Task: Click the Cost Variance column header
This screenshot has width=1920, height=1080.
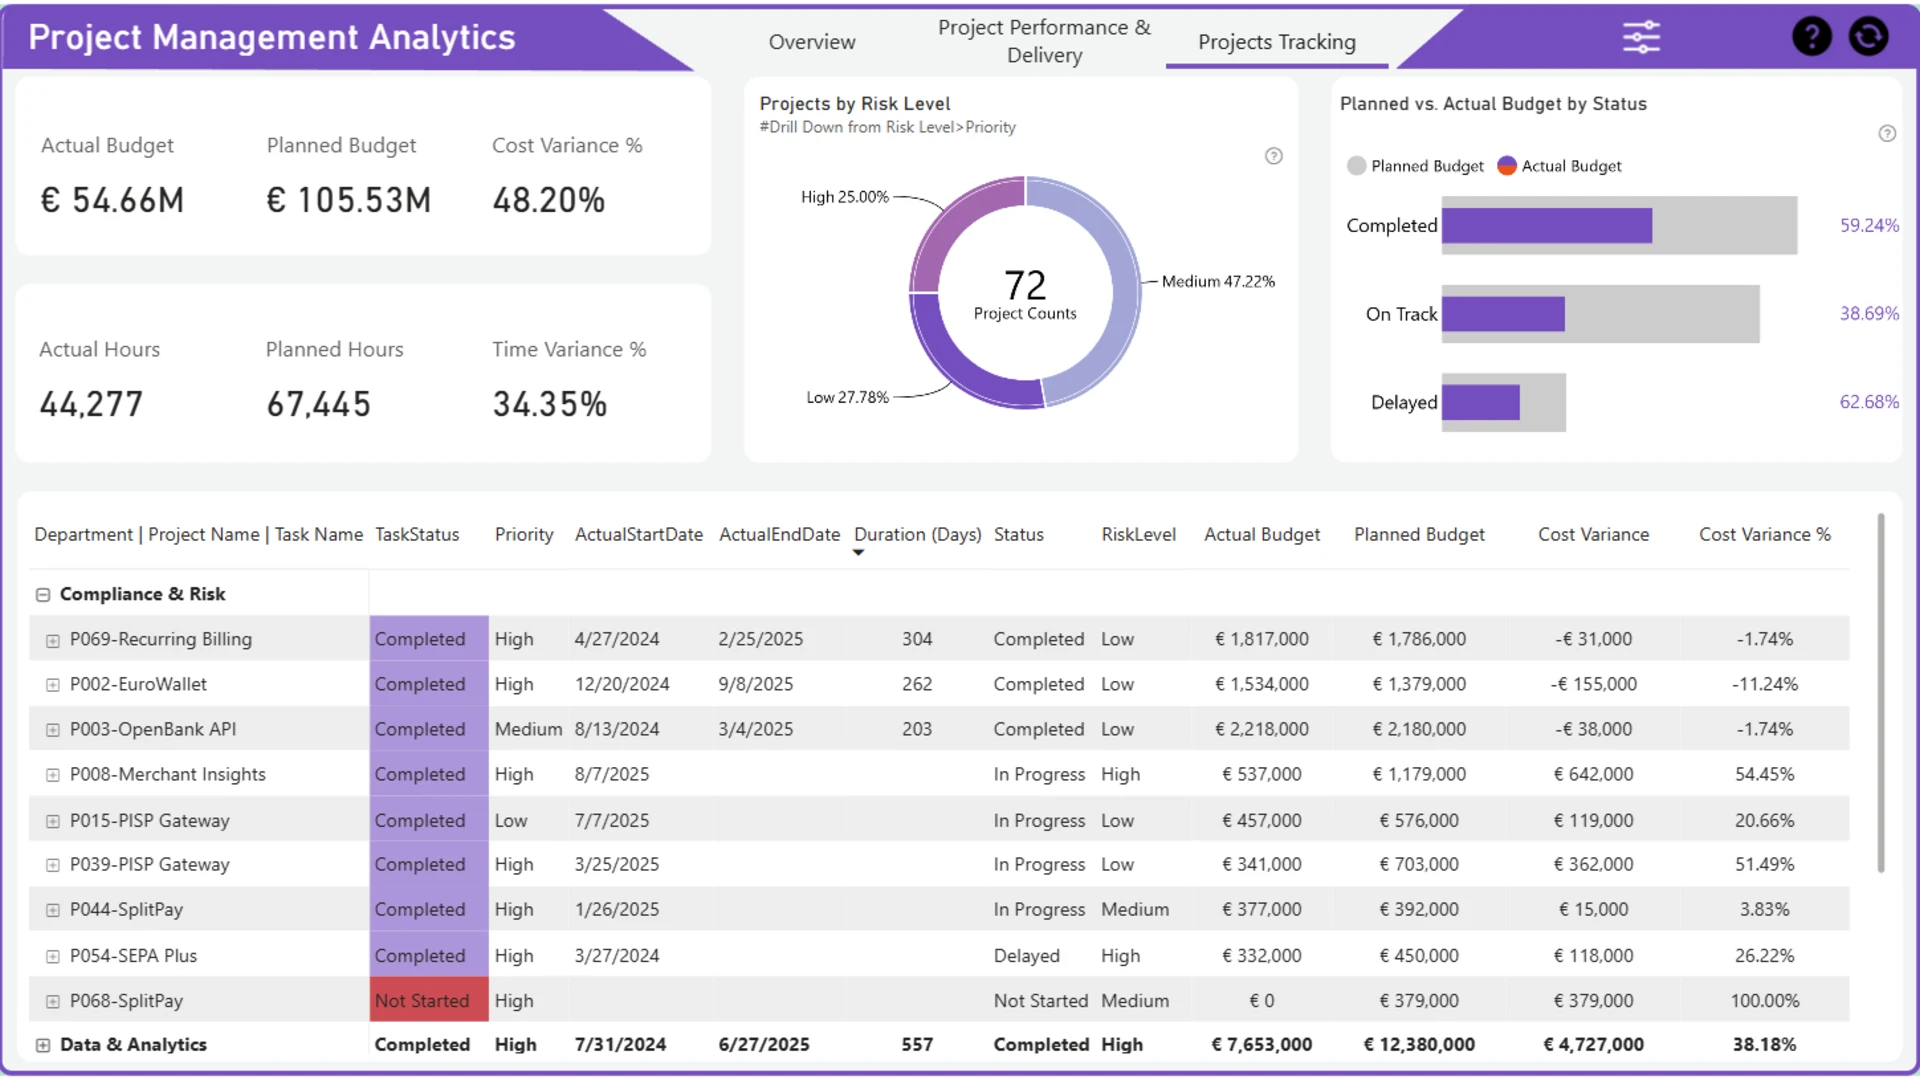Action: point(1593,535)
